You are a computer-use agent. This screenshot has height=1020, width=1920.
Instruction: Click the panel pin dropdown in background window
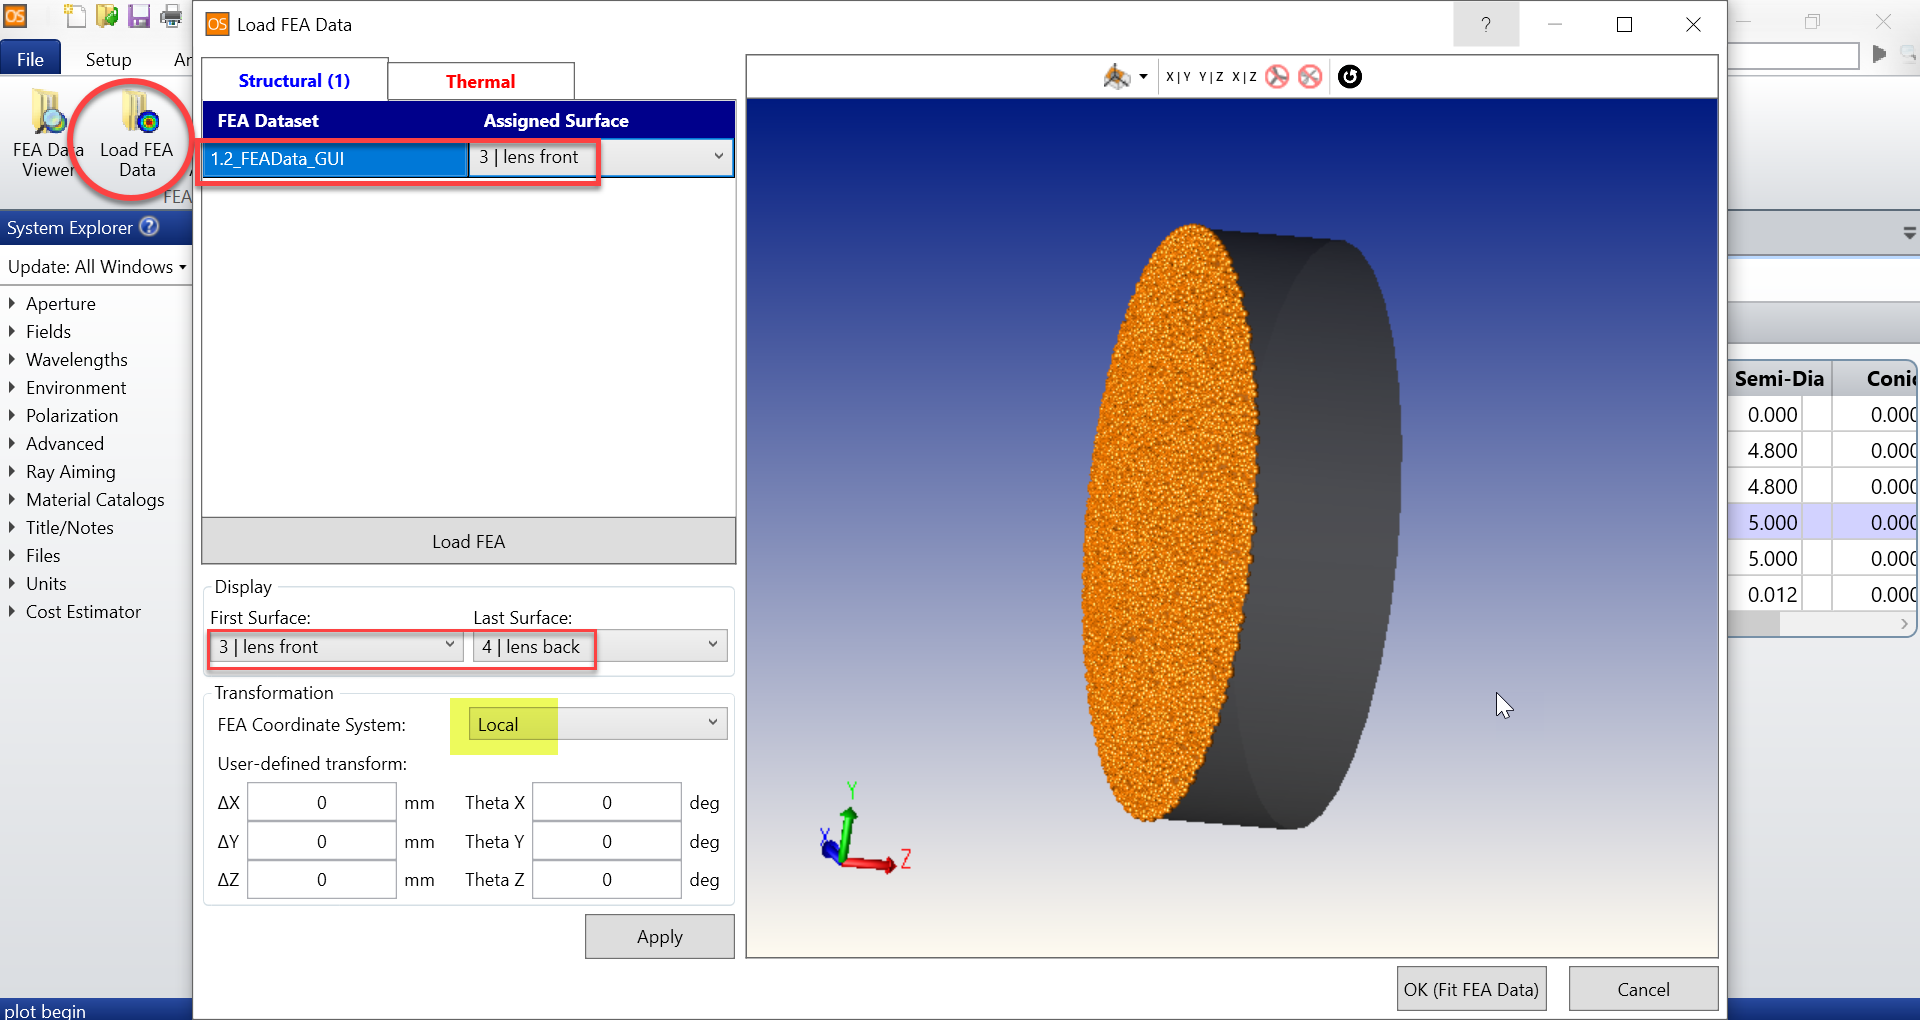tap(1909, 233)
